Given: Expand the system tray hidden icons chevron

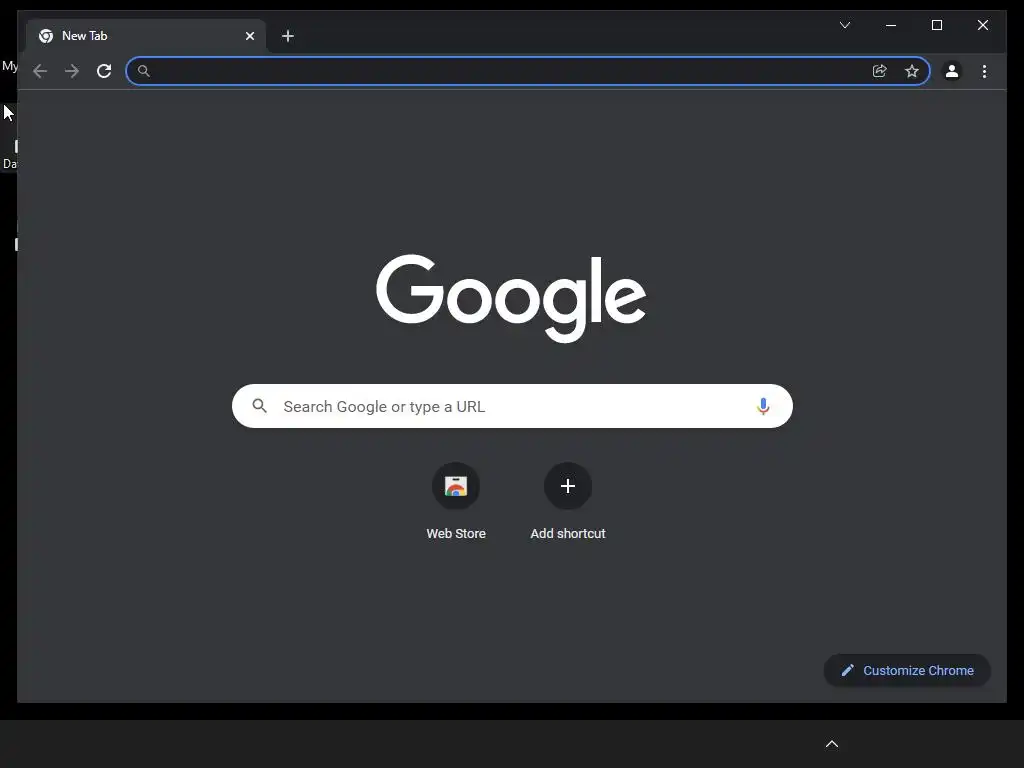Looking at the screenshot, I should pyautogui.click(x=831, y=744).
